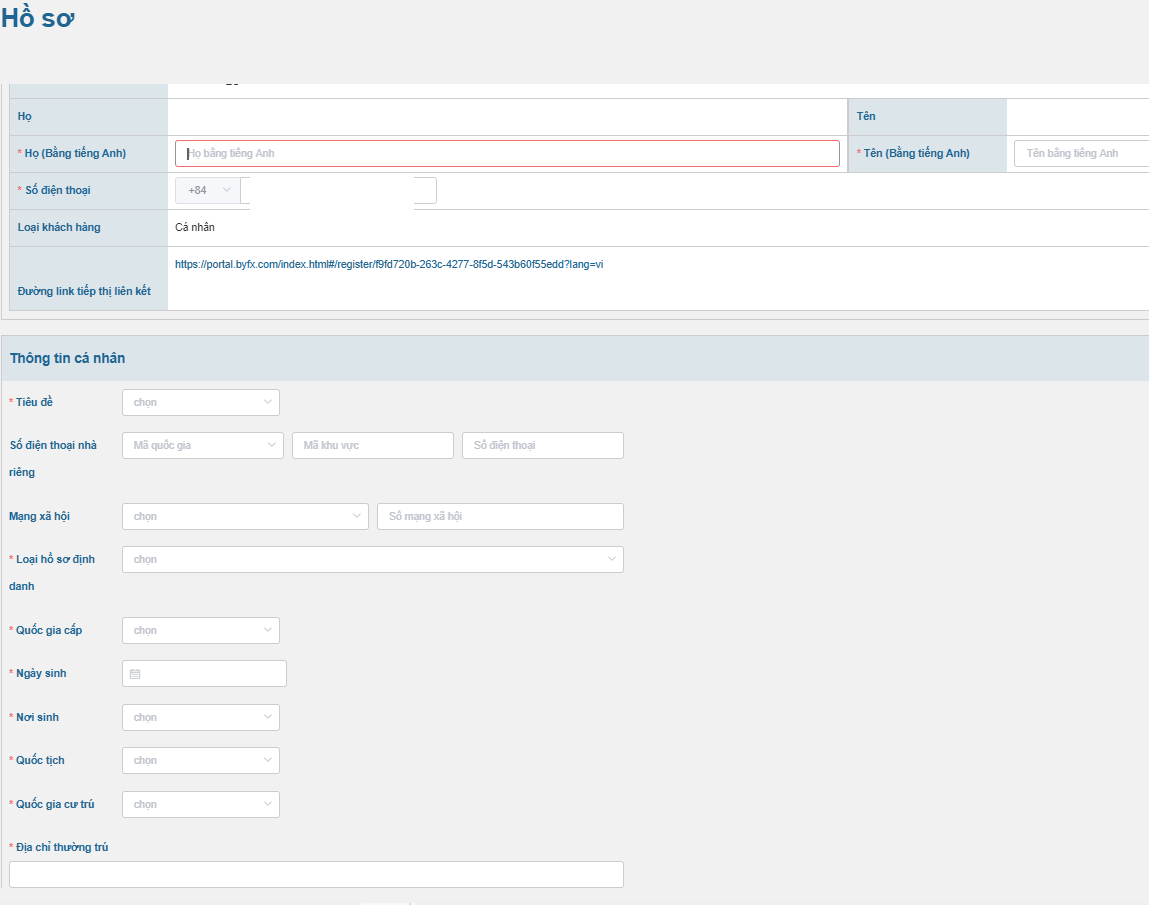Click the Ngày sinh date field
This screenshot has height=905, width=1149.
(204, 674)
